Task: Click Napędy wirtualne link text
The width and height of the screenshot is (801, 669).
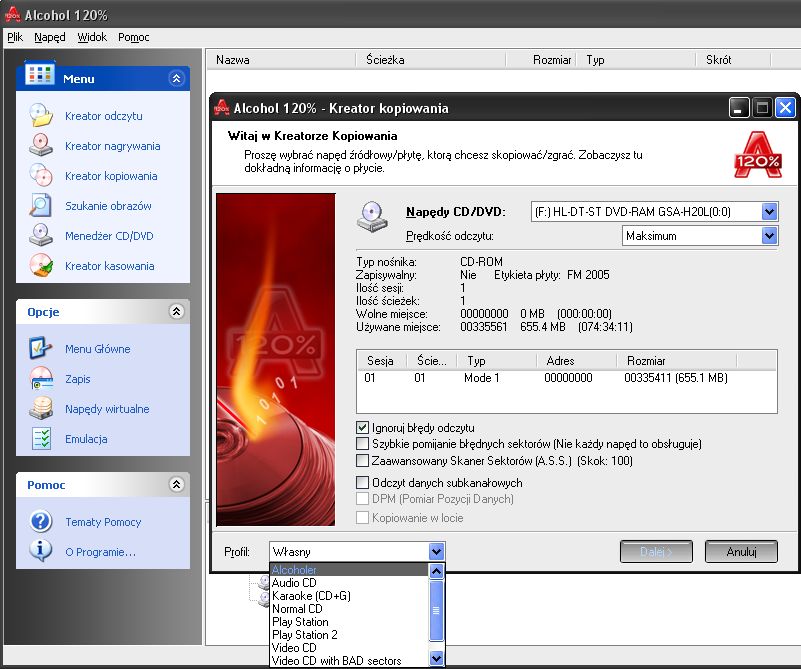Action: (107, 409)
